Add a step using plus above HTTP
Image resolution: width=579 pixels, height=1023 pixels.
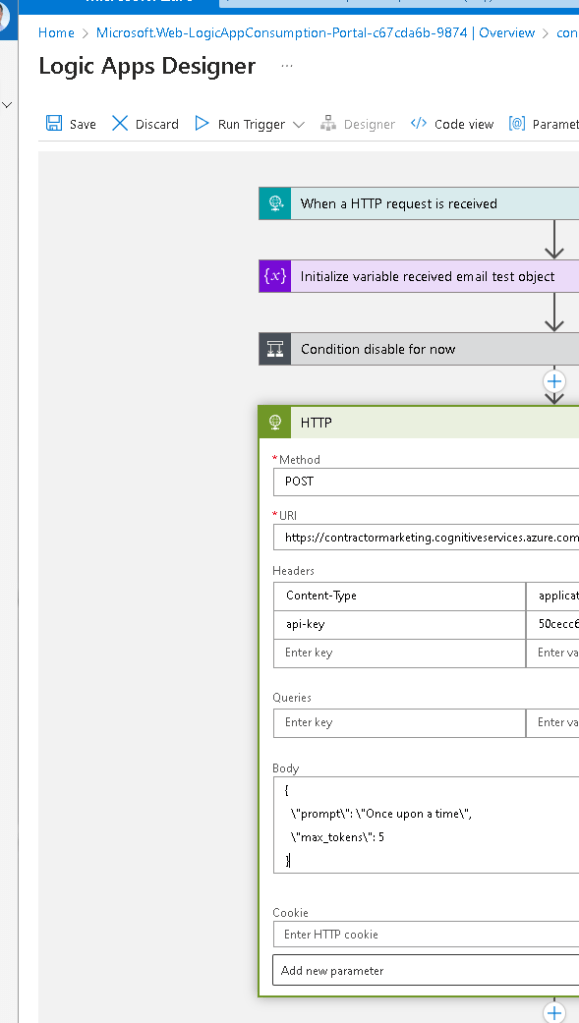pos(554,381)
